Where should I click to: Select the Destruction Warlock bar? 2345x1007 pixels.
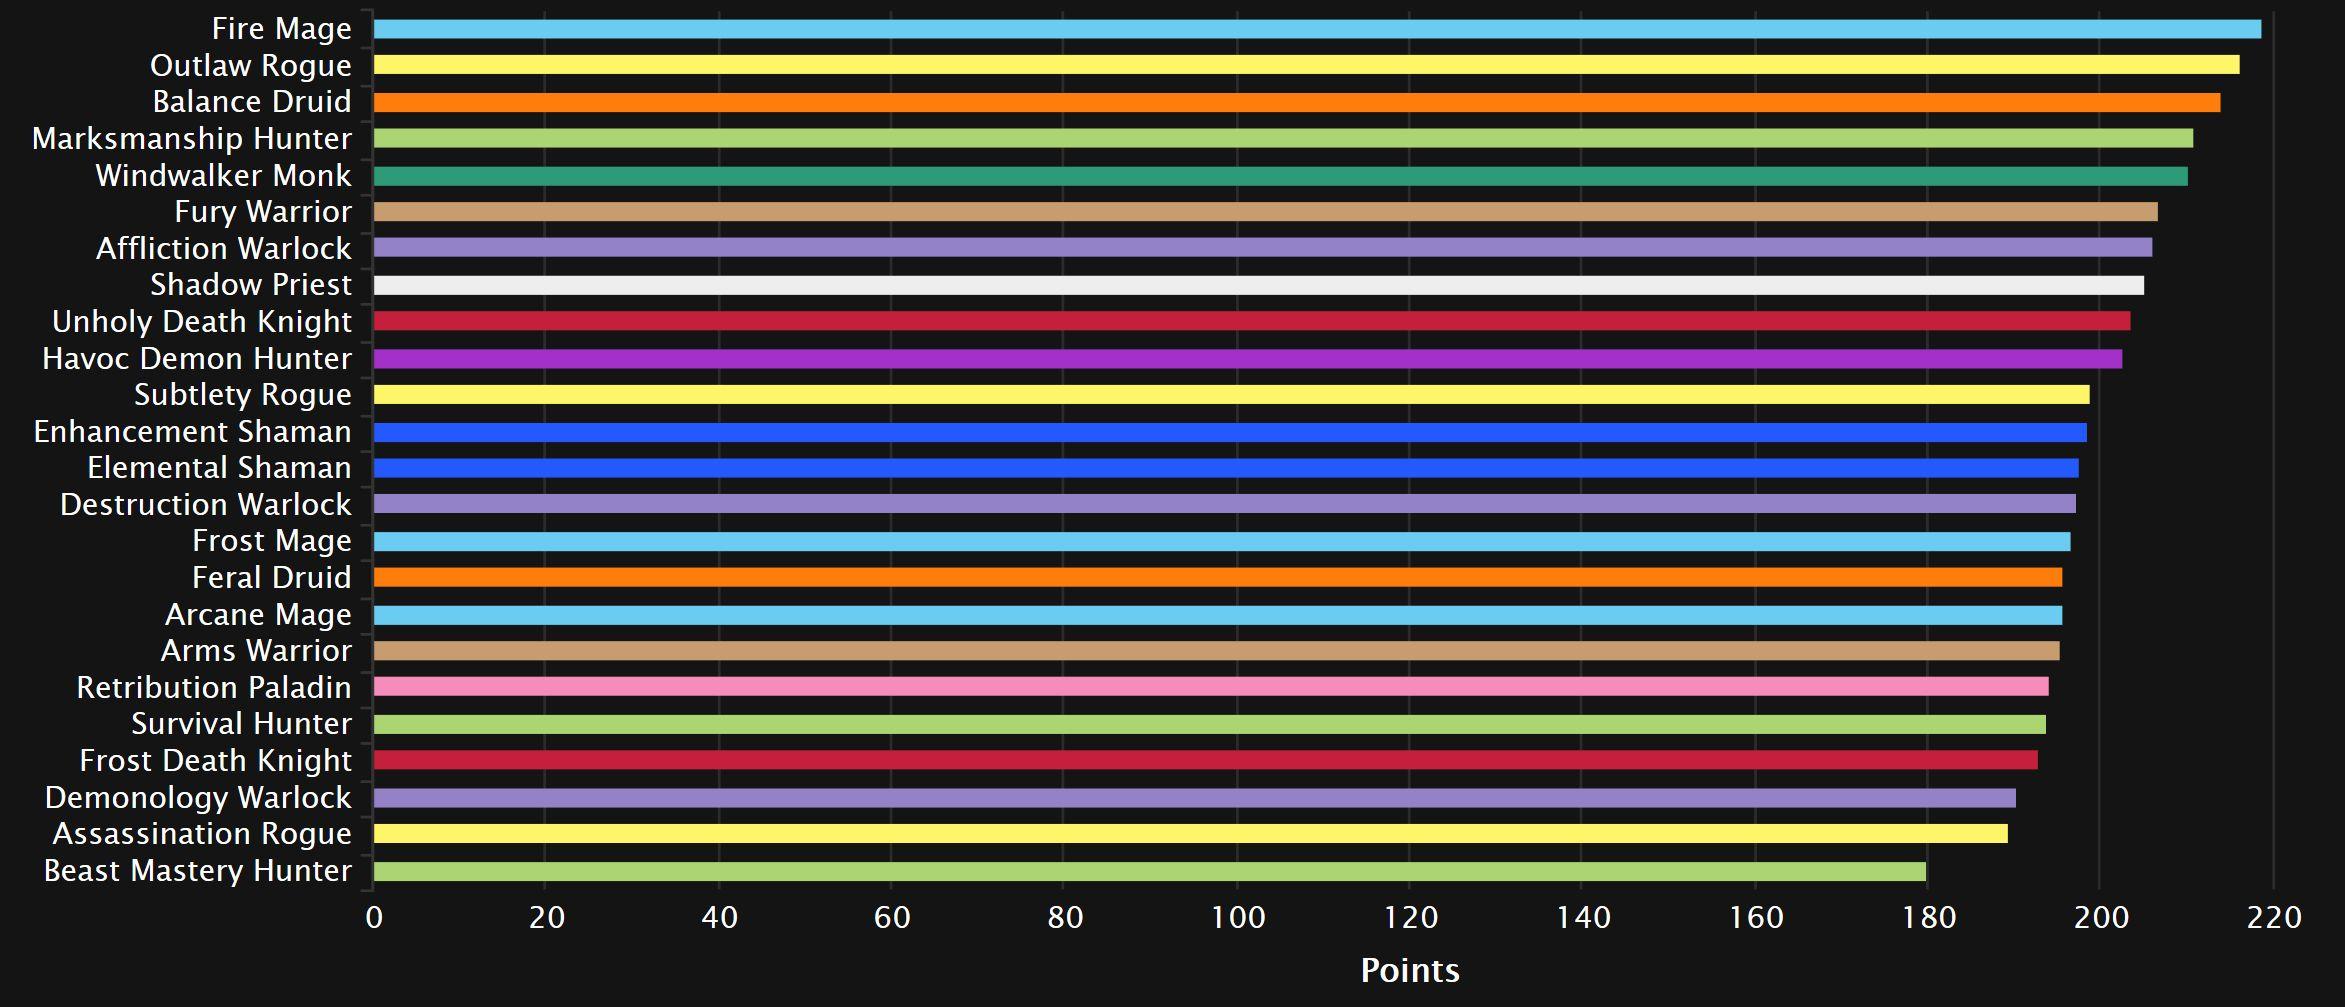(x=1225, y=504)
